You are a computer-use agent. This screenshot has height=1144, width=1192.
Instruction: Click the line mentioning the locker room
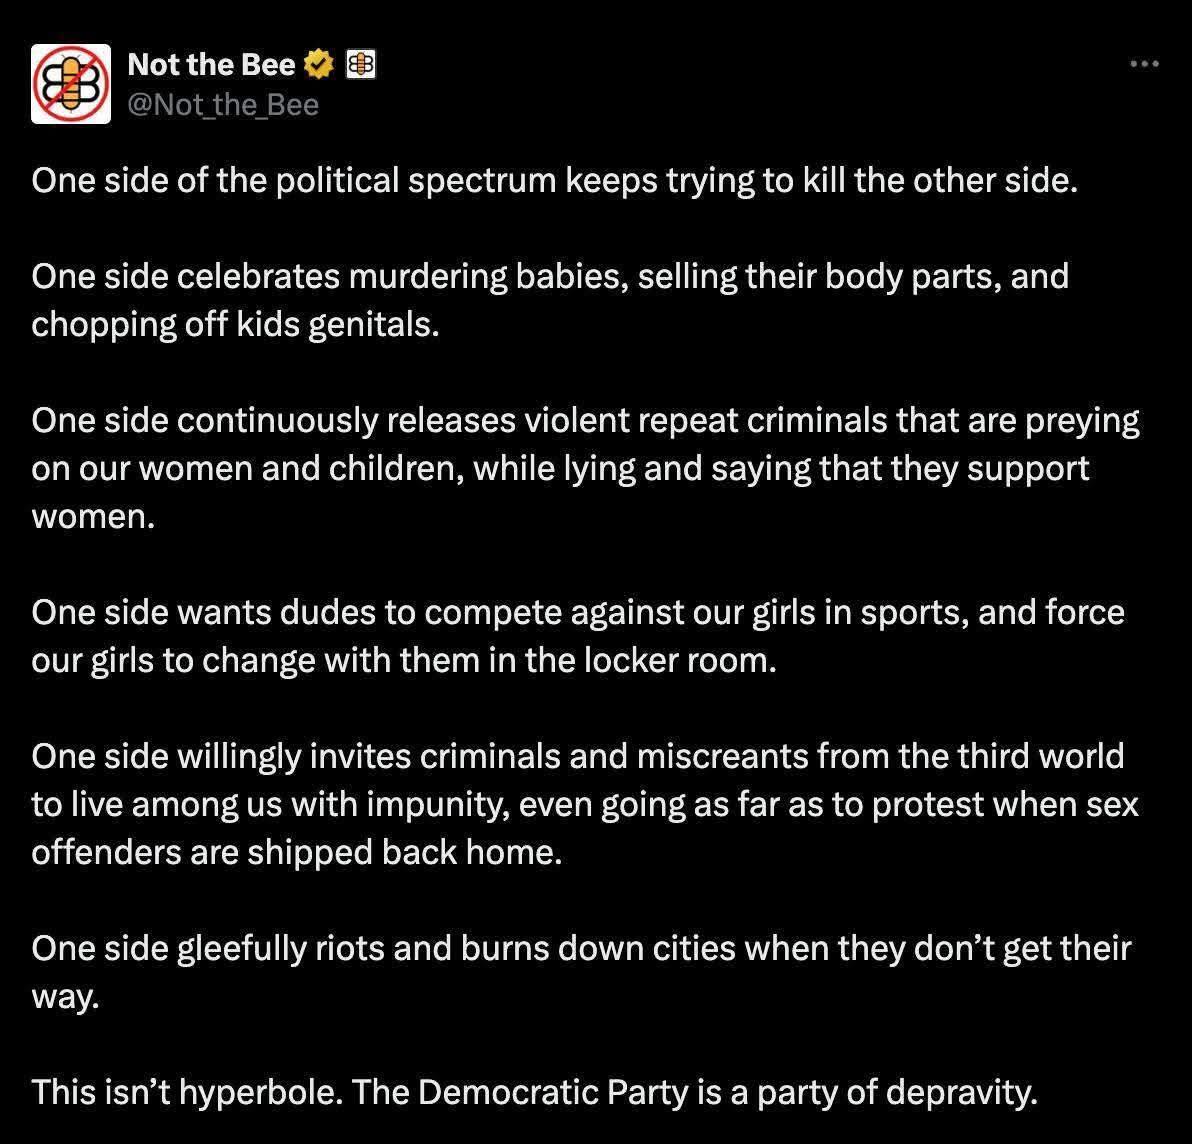404,661
